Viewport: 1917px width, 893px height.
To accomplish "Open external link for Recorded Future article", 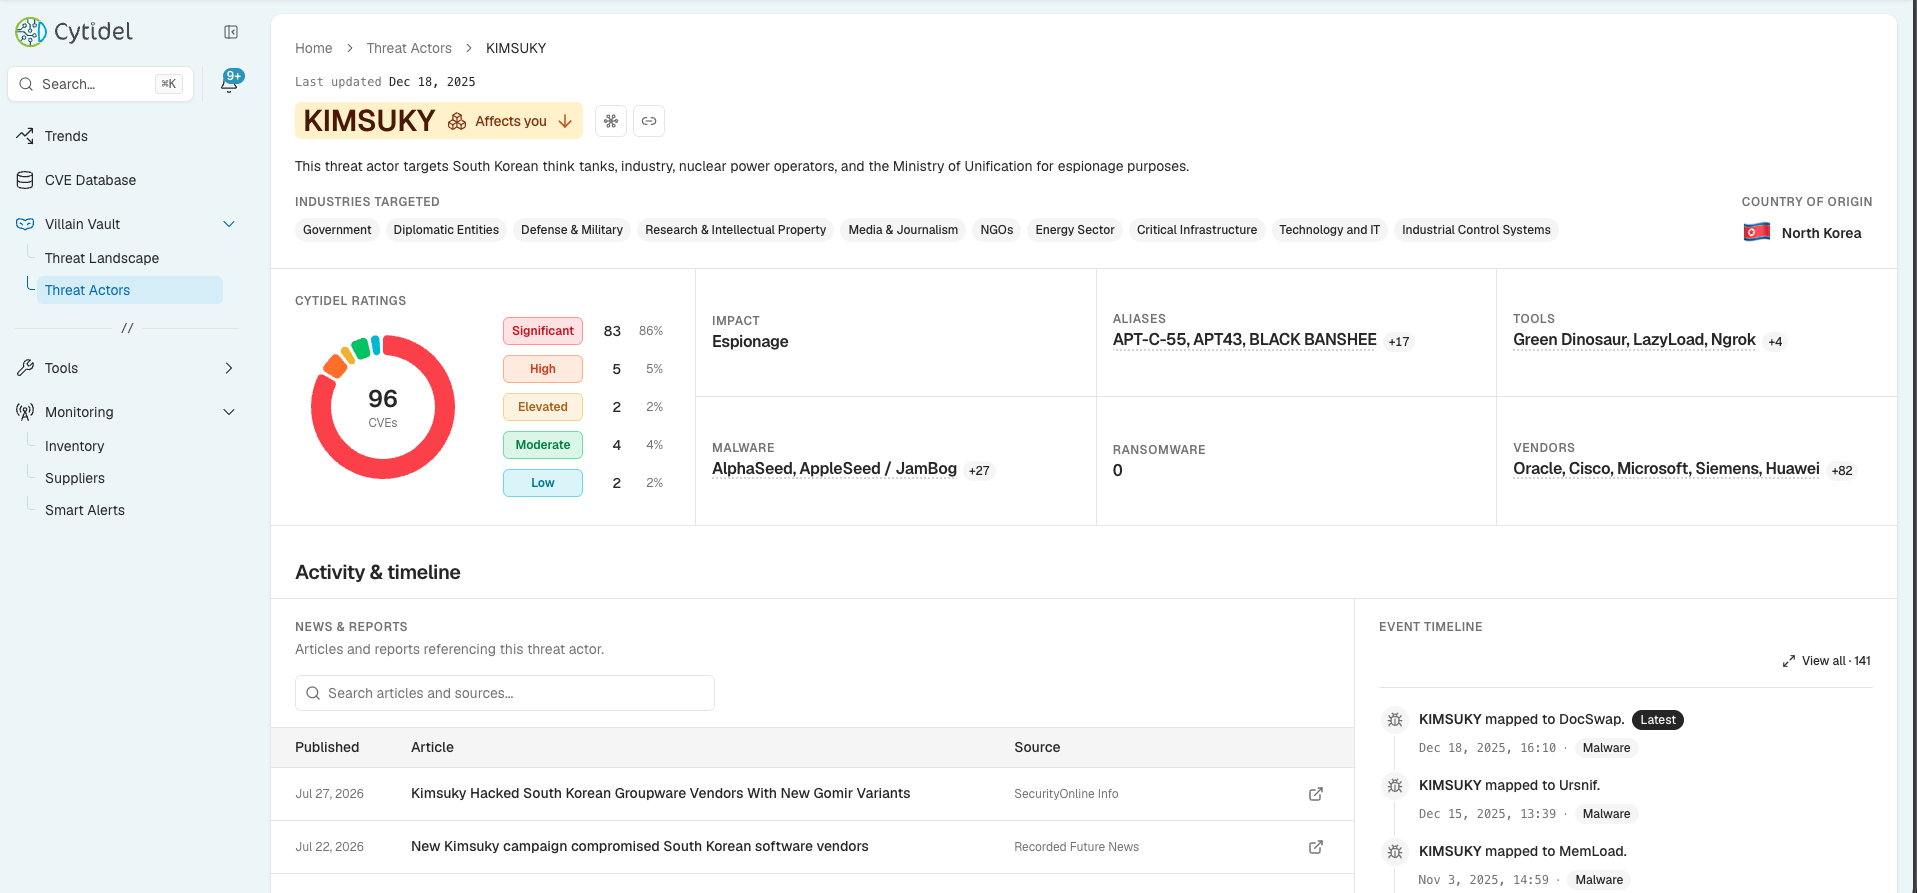I will (1316, 847).
